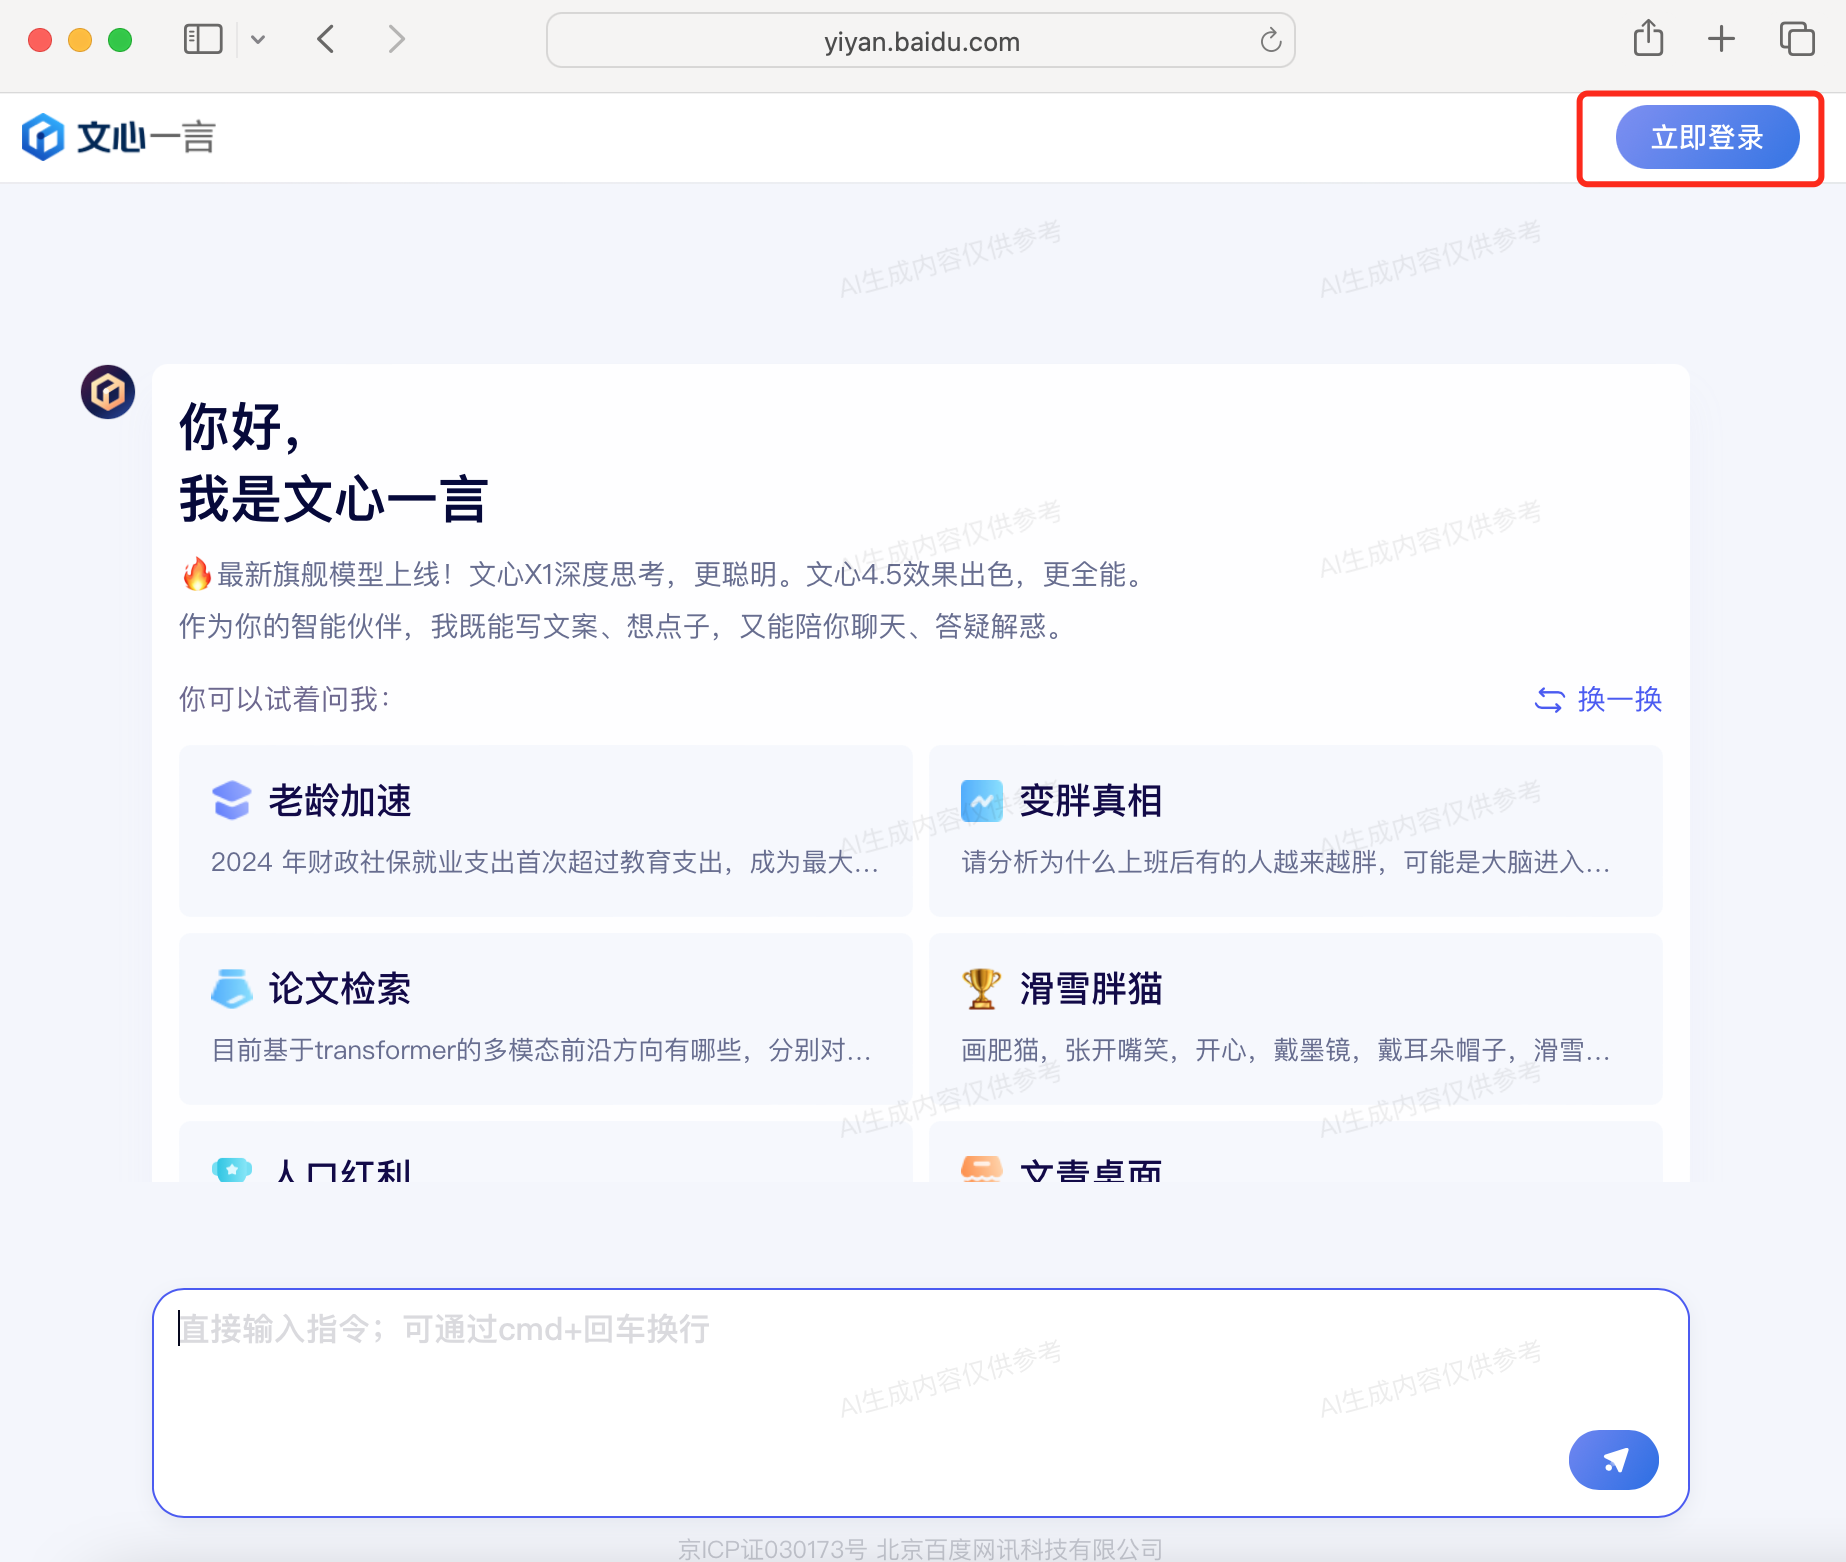Expand the sidebar dropdown chevron

coord(258,40)
